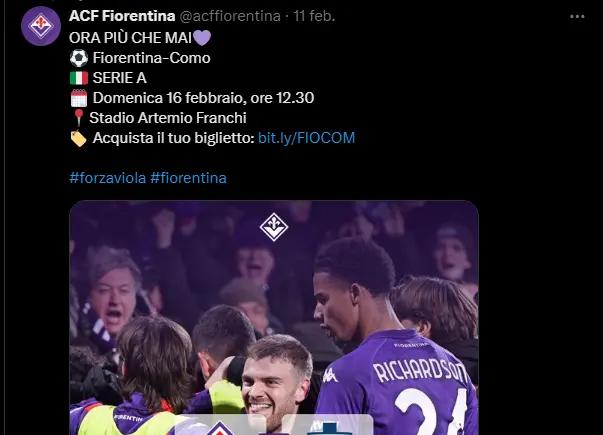Screen dimensions: 603x435
Task: Click the Fiorentina crest logo in image
Action: click(x=274, y=227)
